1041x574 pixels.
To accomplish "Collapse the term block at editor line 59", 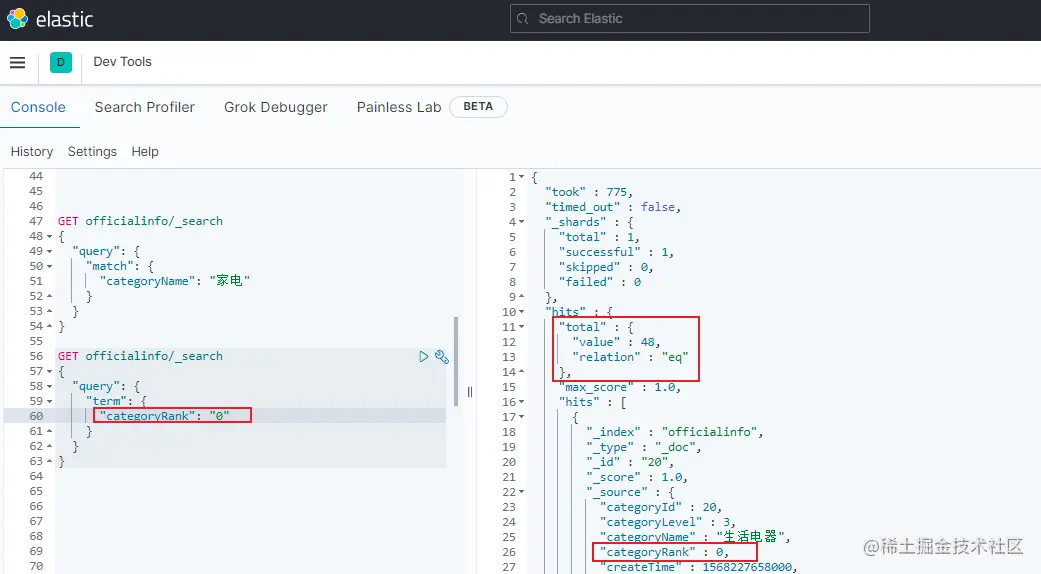I will pyautogui.click(x=49, y=401).
